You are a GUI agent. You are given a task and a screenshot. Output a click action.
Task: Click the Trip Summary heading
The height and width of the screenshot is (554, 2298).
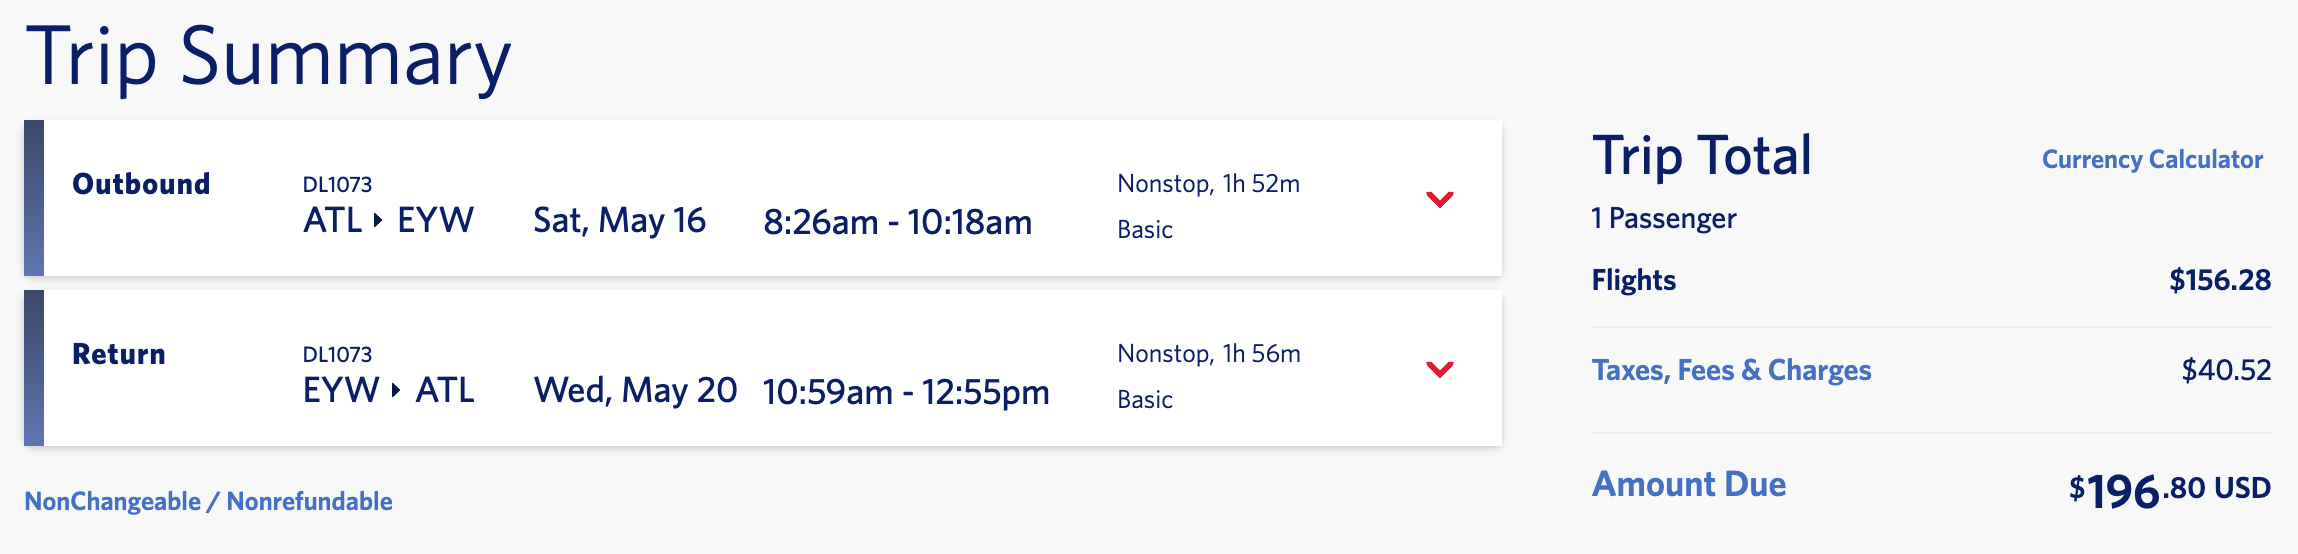268,58
